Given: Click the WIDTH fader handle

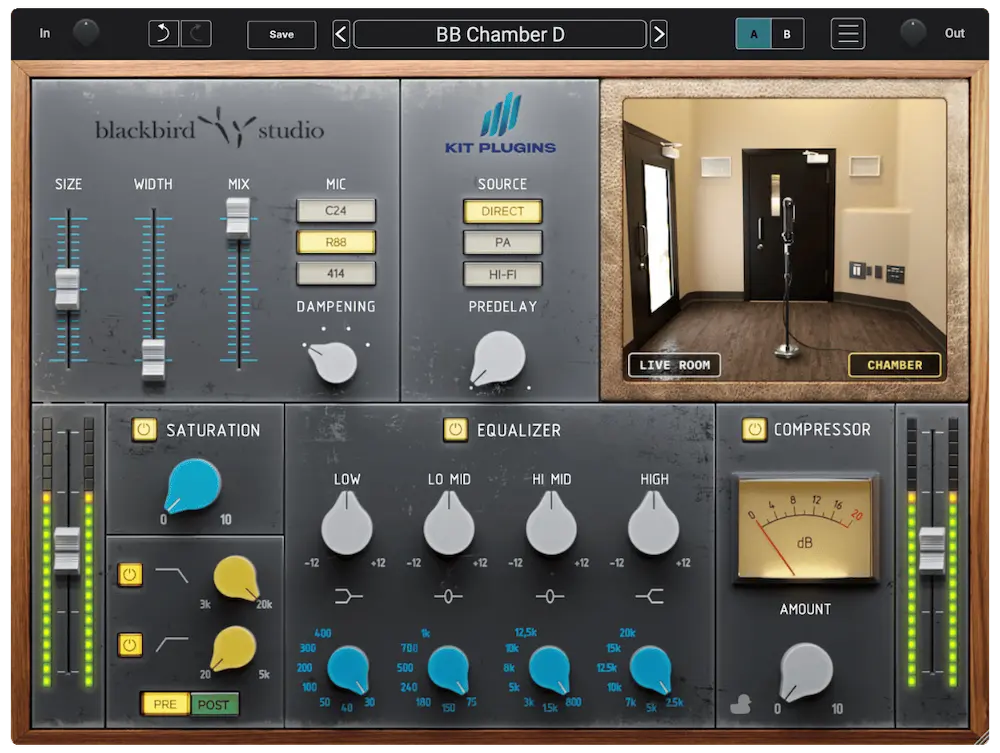Looking at the screenshot, I should 153,360.
